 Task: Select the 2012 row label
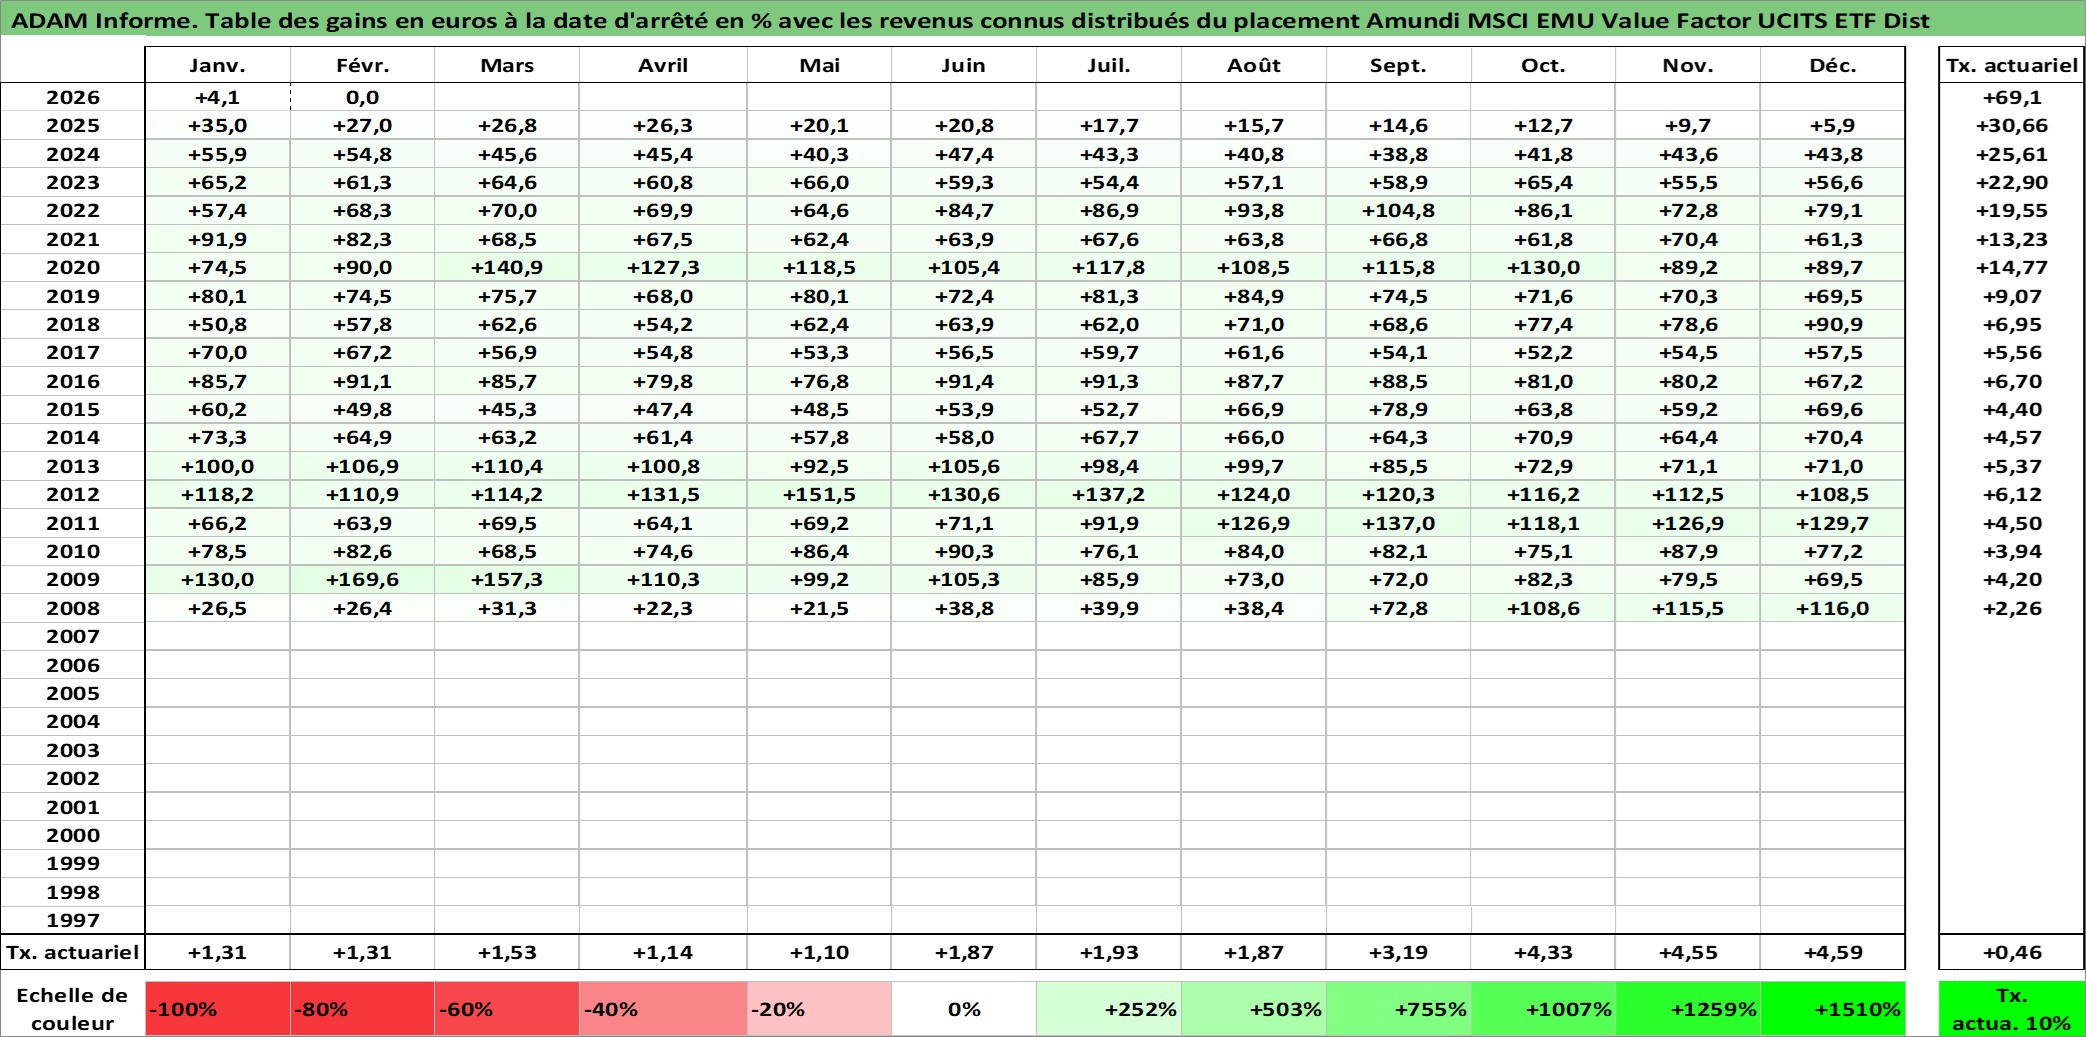[x=73, y=494]
